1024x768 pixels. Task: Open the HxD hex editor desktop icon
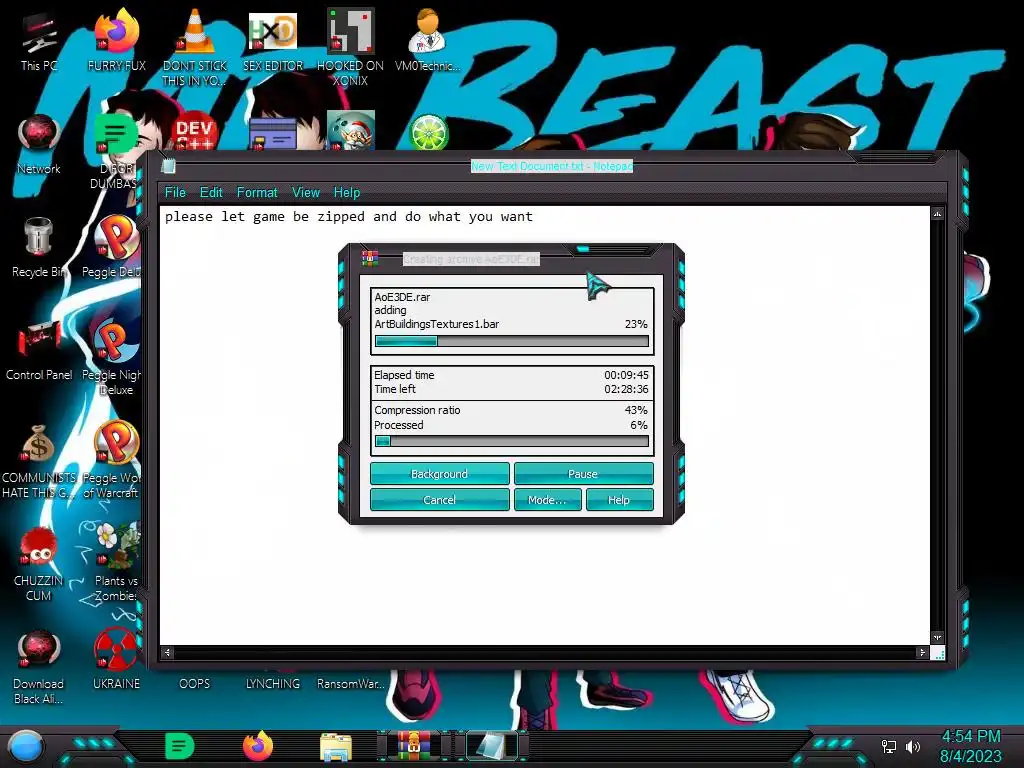pyautogui.click(x=273, y=40)
